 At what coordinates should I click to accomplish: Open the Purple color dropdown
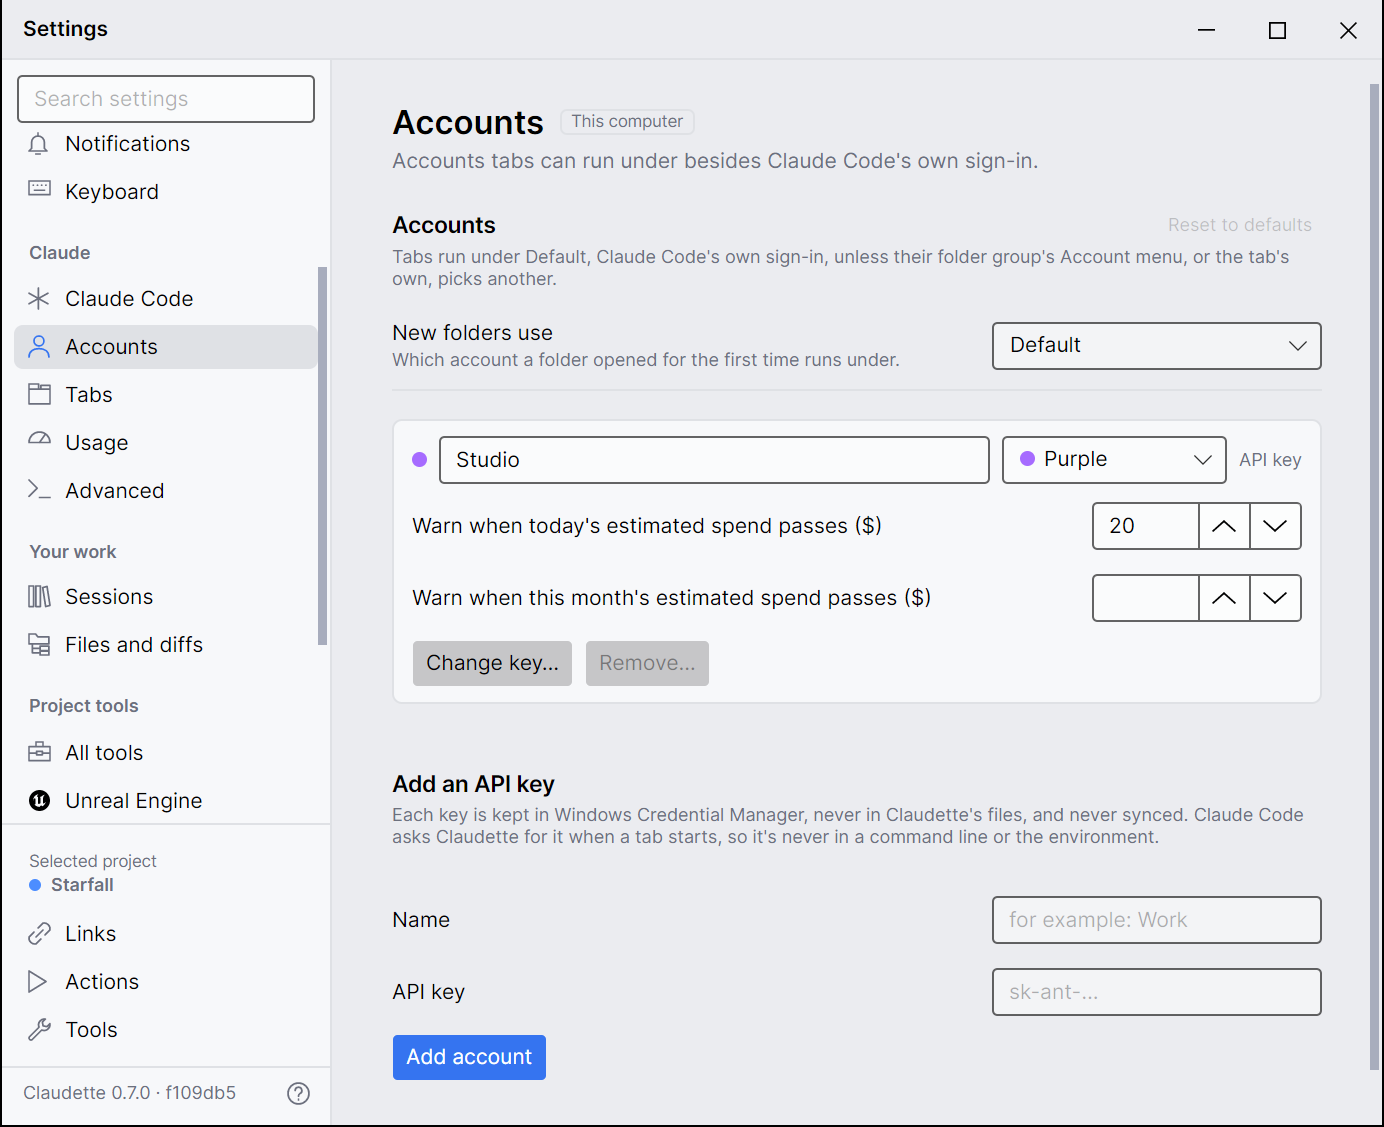(x=1114, y=460)
